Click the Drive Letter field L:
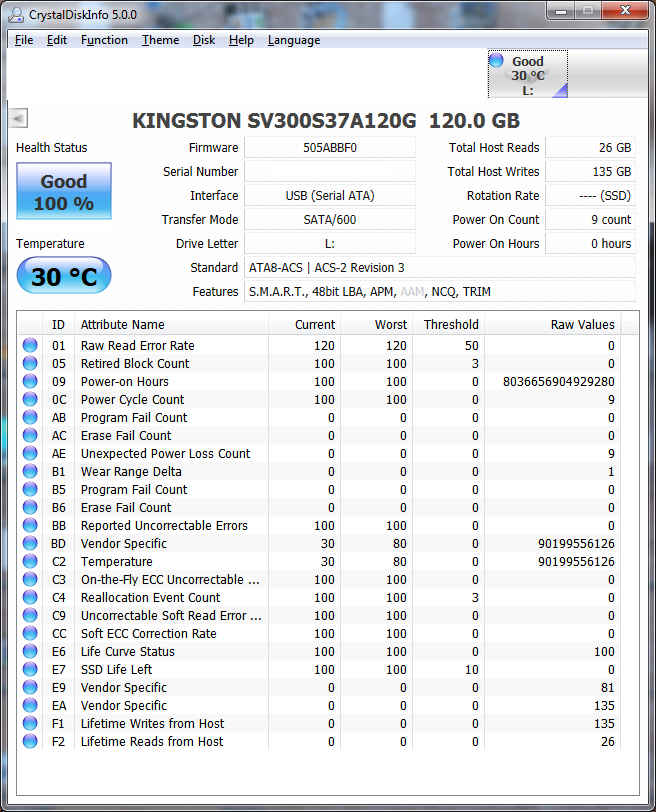 coord(330,243)
